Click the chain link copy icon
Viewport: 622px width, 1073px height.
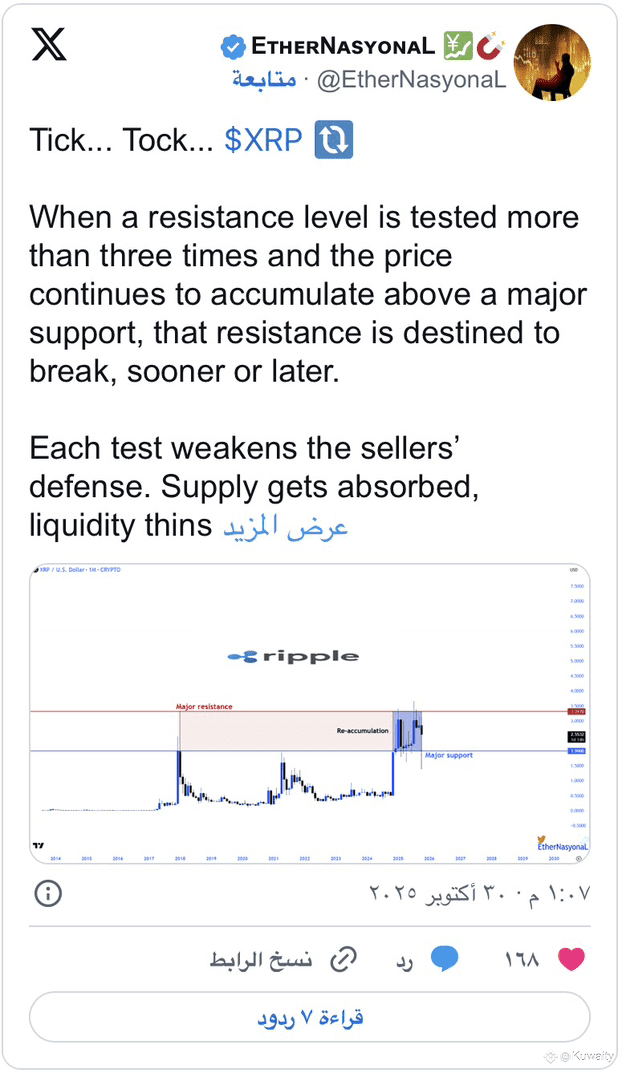pos(343,960)
